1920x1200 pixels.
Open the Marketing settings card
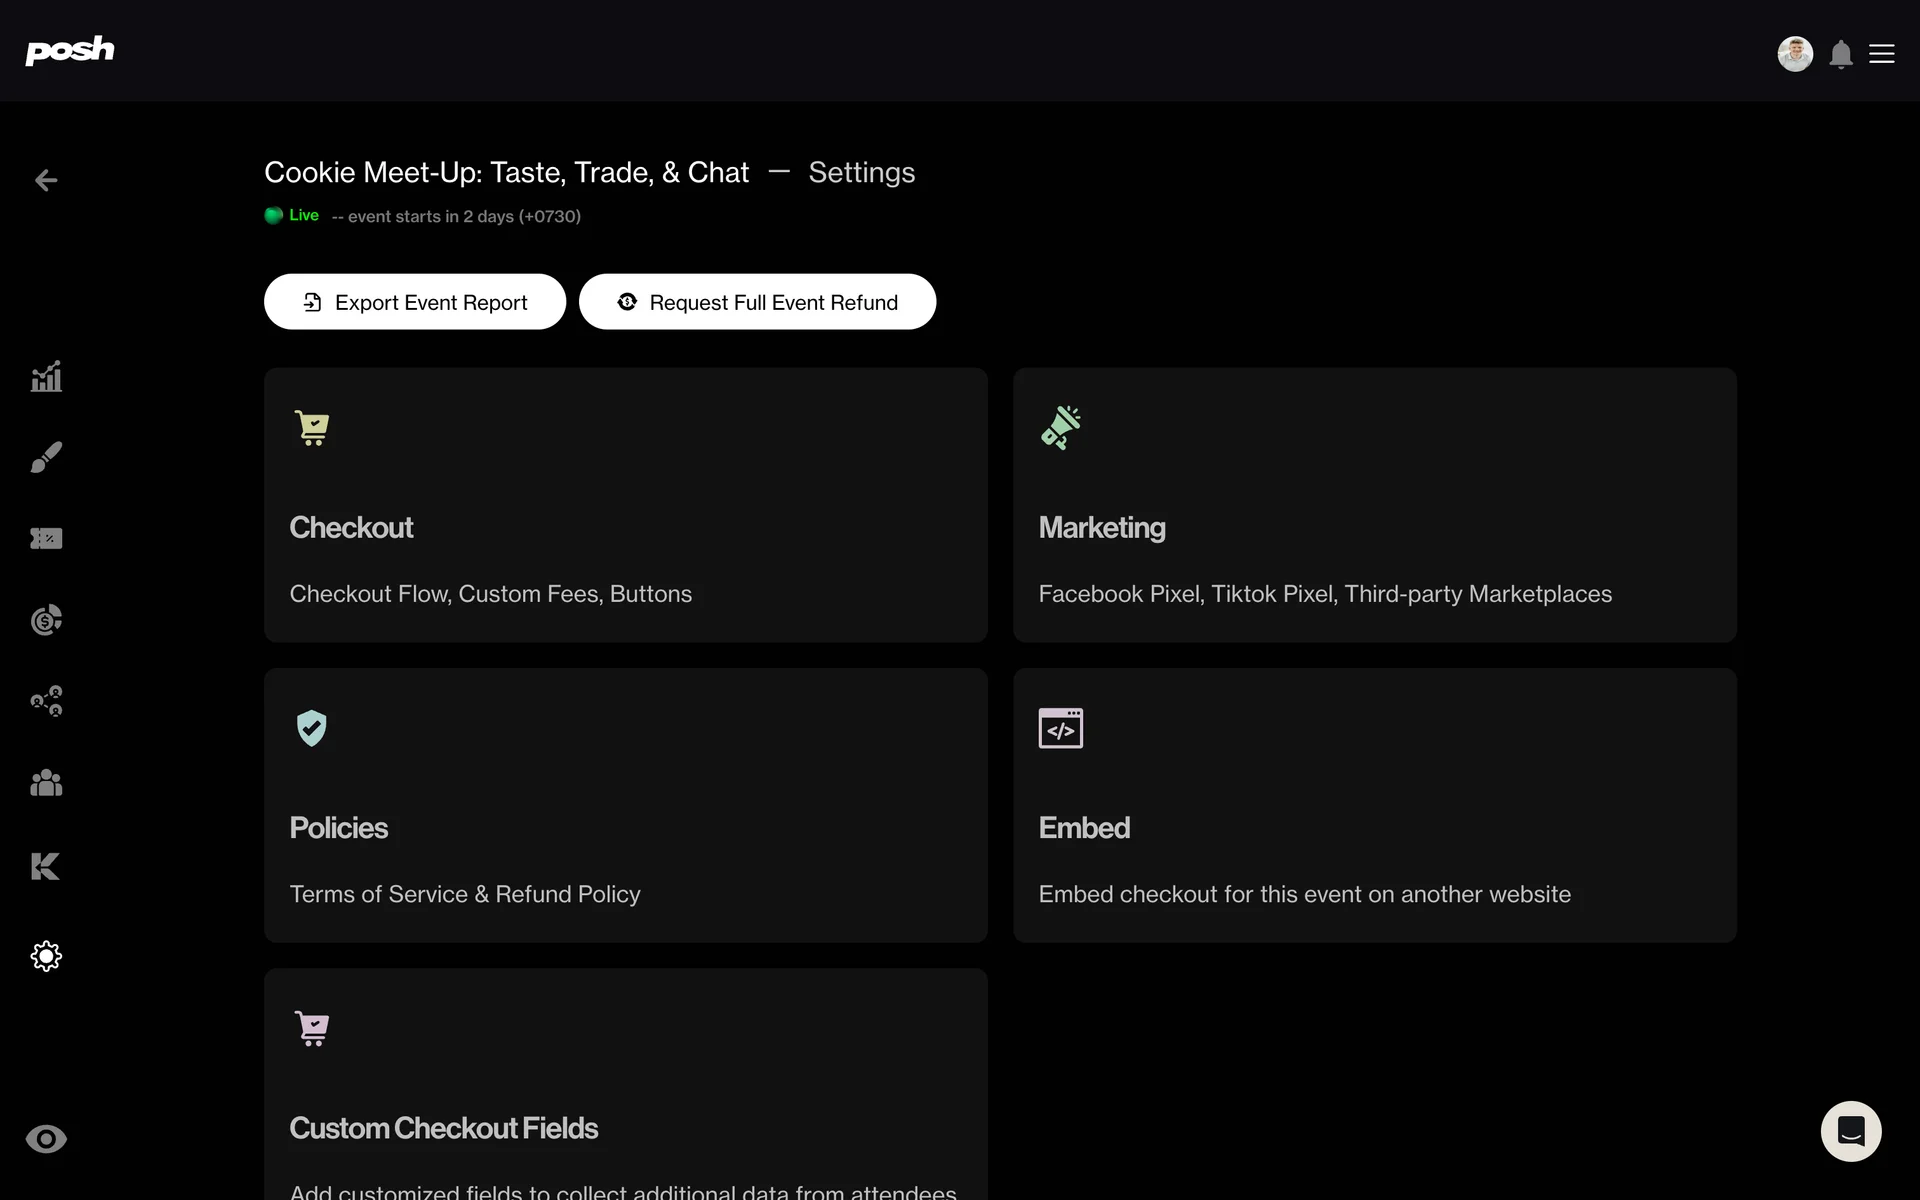coord(1374,505)
